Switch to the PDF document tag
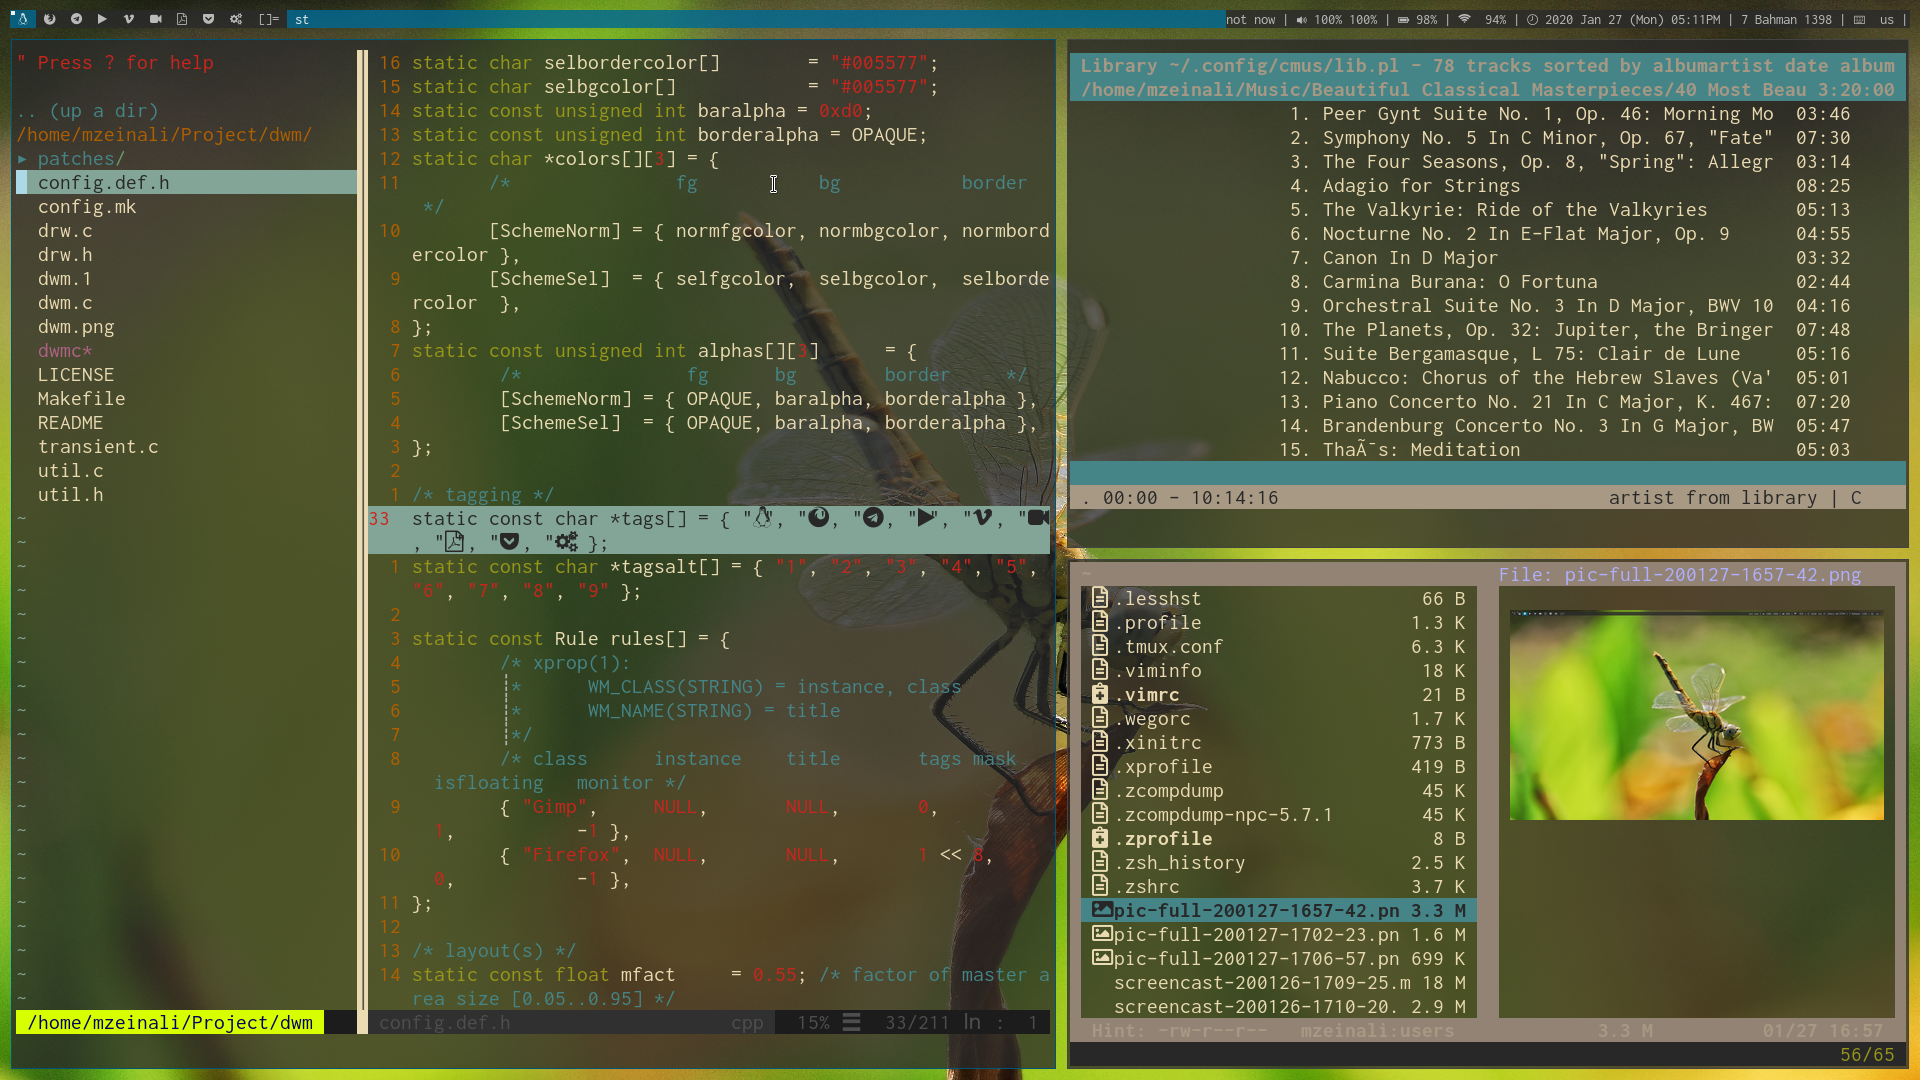This screenshot has width=1920, height=1080. point(182,19)
